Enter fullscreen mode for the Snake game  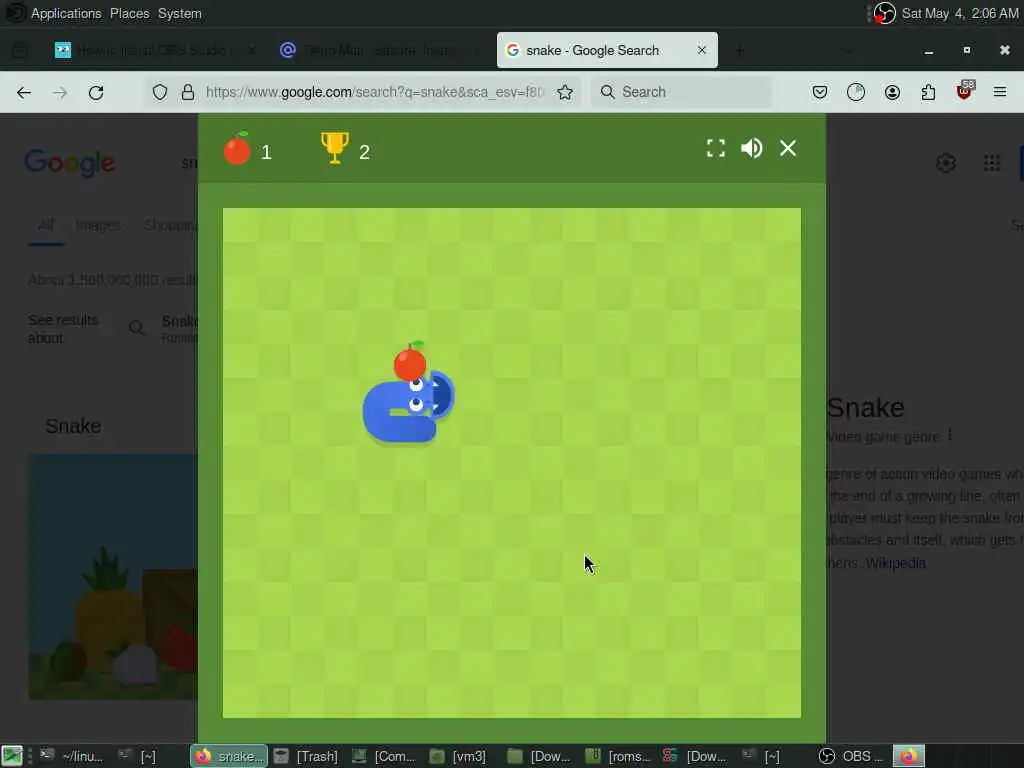point(716,148)
